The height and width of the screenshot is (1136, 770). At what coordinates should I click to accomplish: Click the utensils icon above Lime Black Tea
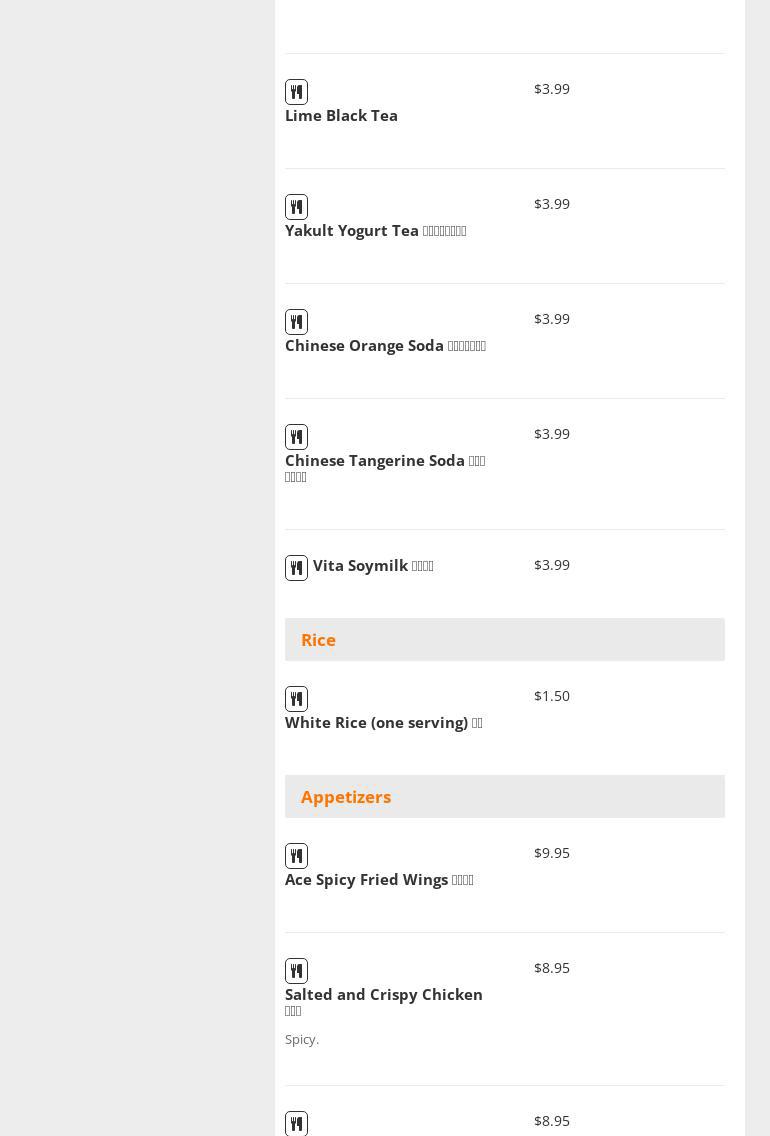pyautogui.click(x=296, y=92)
